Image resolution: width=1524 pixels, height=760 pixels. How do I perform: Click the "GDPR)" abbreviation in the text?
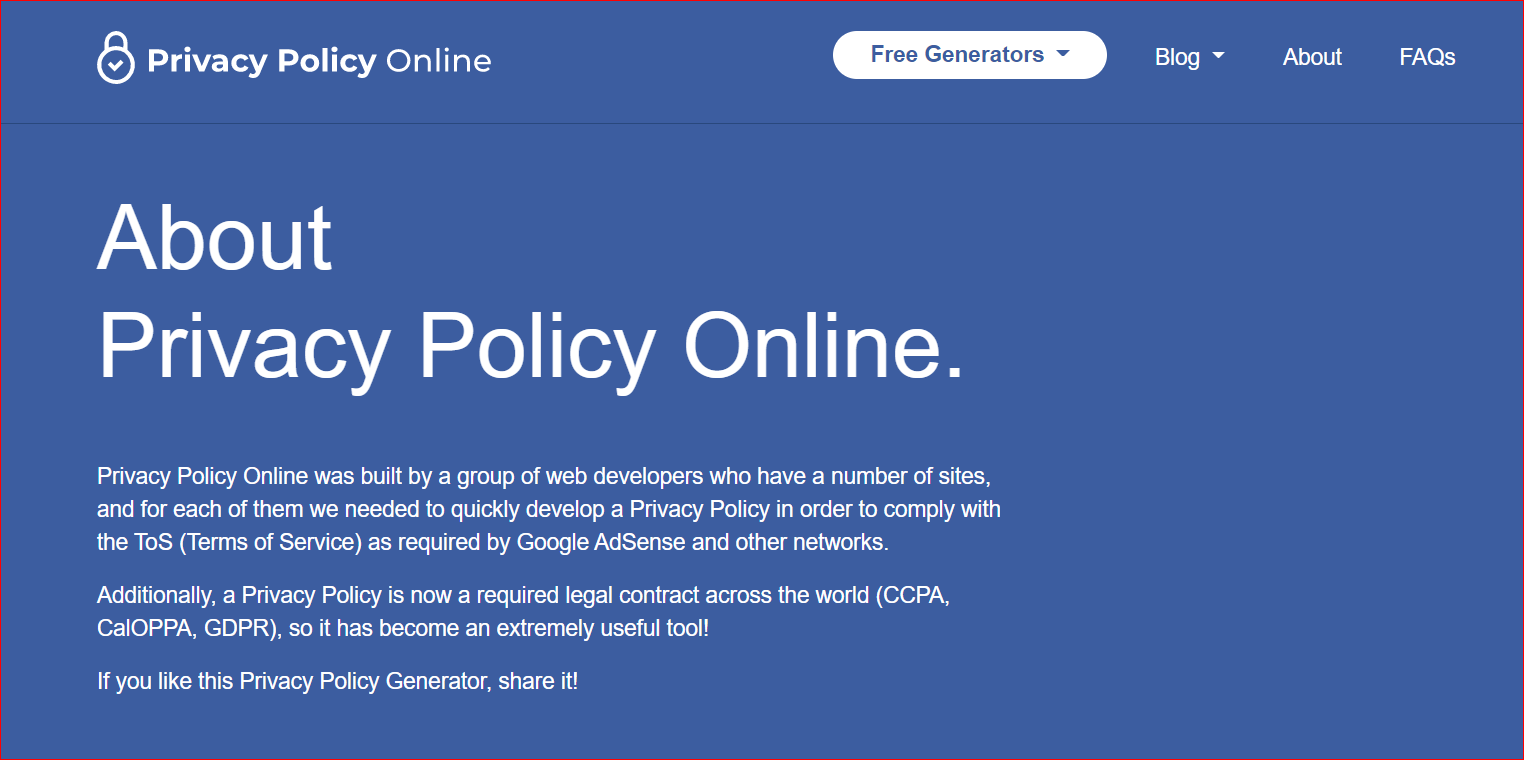[x=242, y=630]
